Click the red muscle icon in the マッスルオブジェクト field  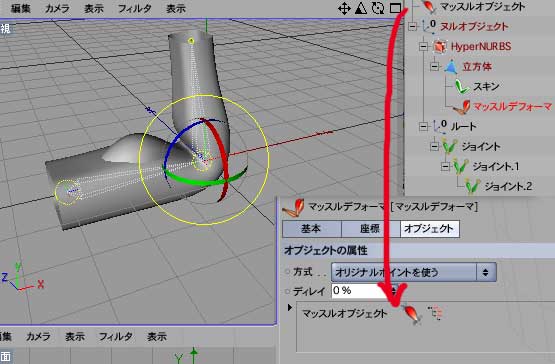[412, 314]
